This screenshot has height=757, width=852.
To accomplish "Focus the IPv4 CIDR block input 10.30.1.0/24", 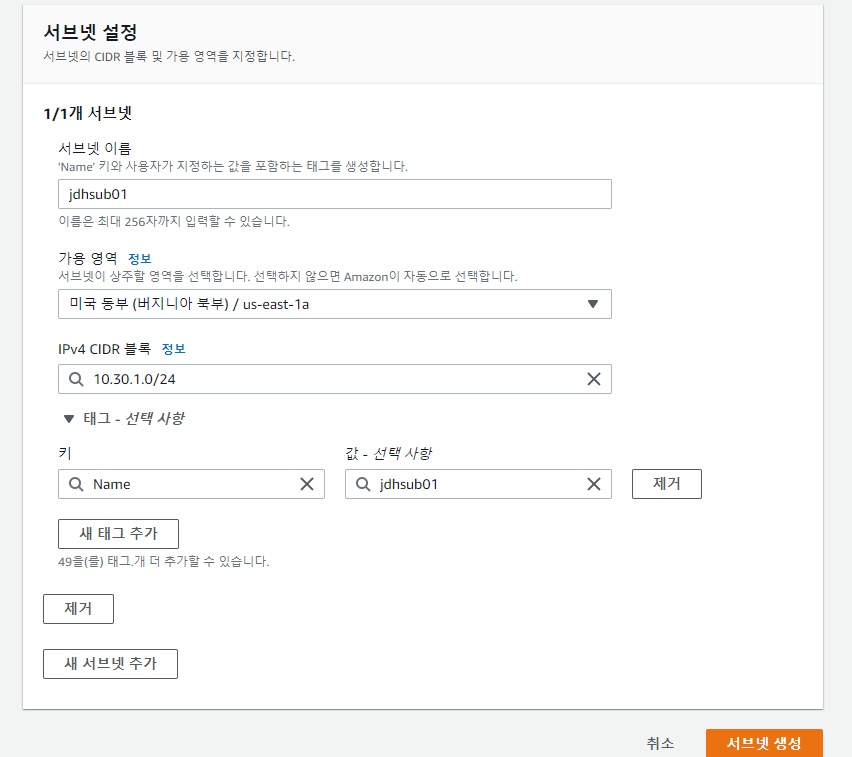I will pyautogui.click(x=335, y=379).
